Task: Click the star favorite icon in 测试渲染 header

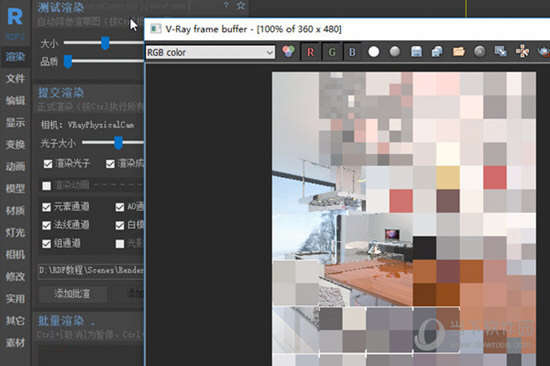Action: [241, 5]
